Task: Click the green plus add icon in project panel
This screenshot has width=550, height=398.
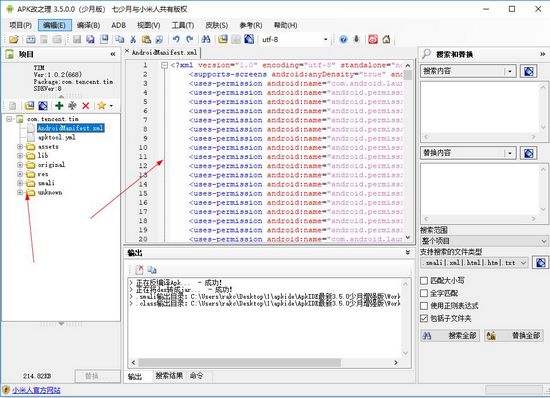Action: [59, 106]
